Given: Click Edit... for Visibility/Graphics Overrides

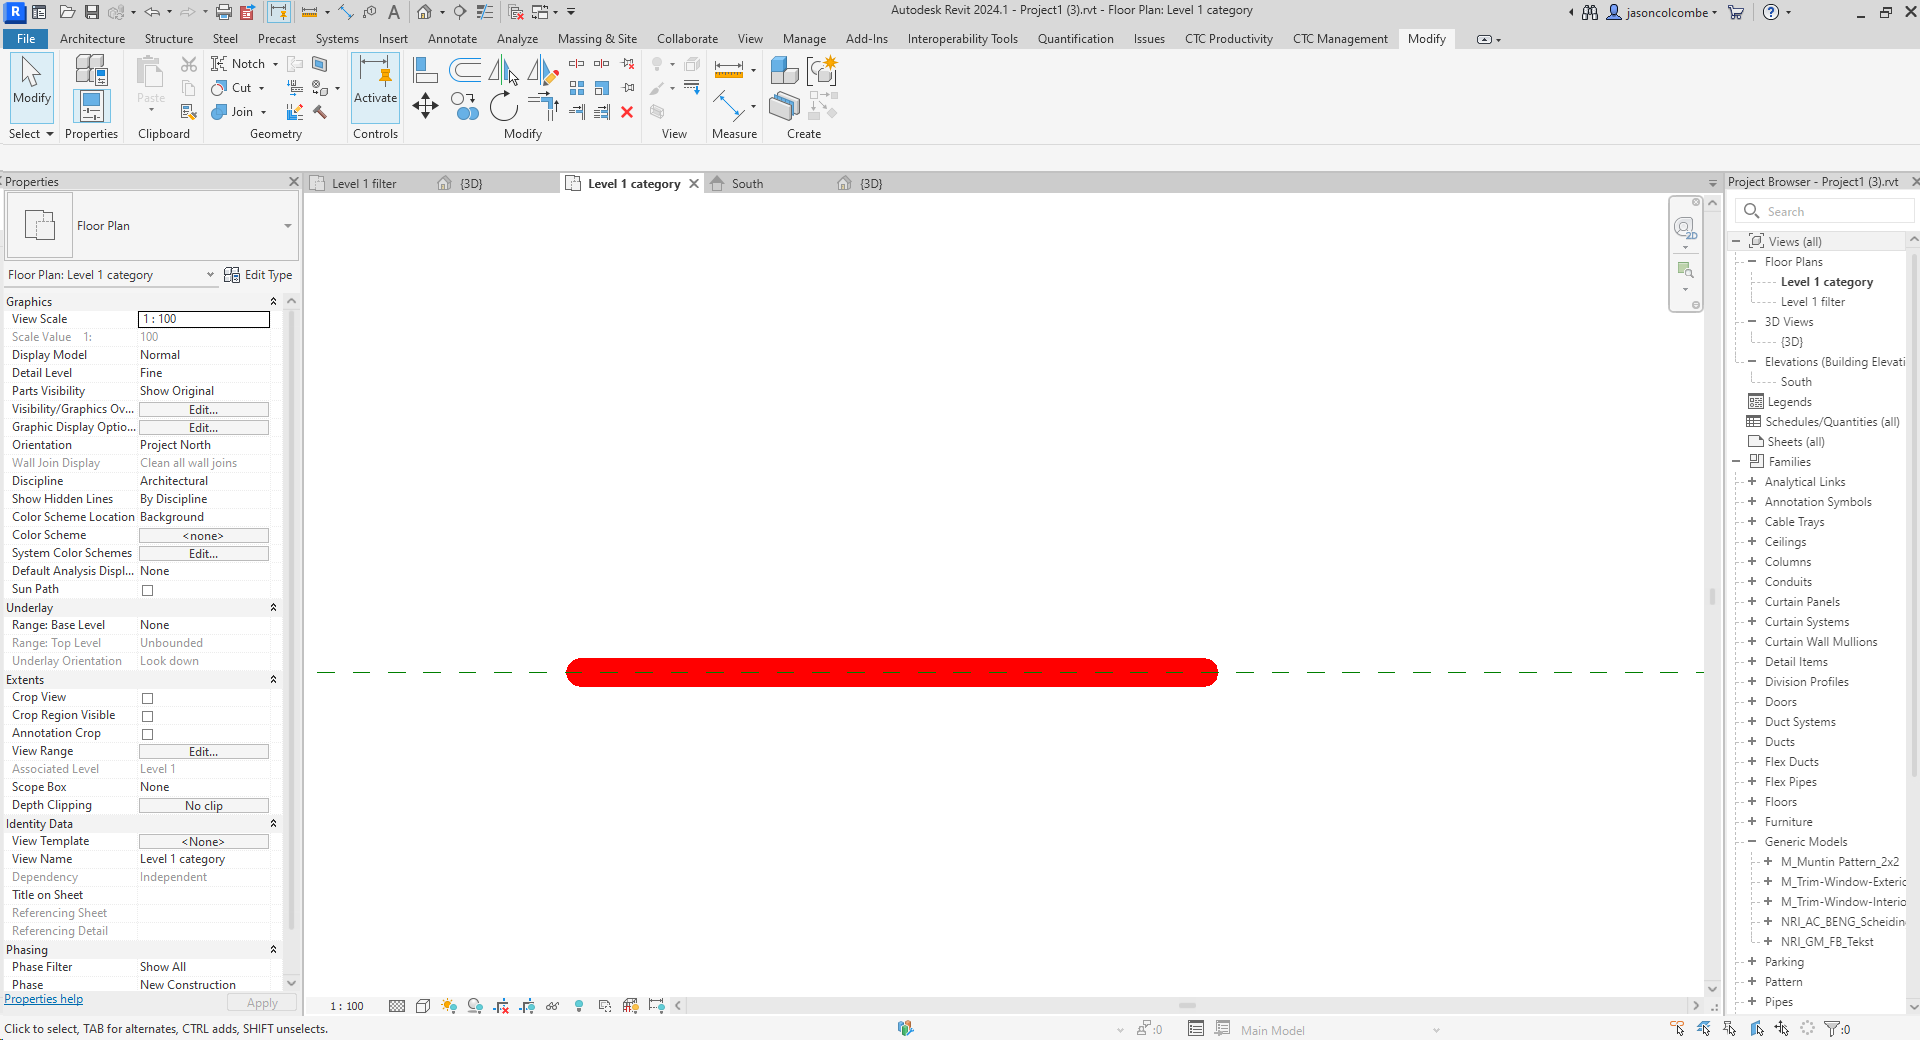Looking at the screenshot, I should point(203,409).
